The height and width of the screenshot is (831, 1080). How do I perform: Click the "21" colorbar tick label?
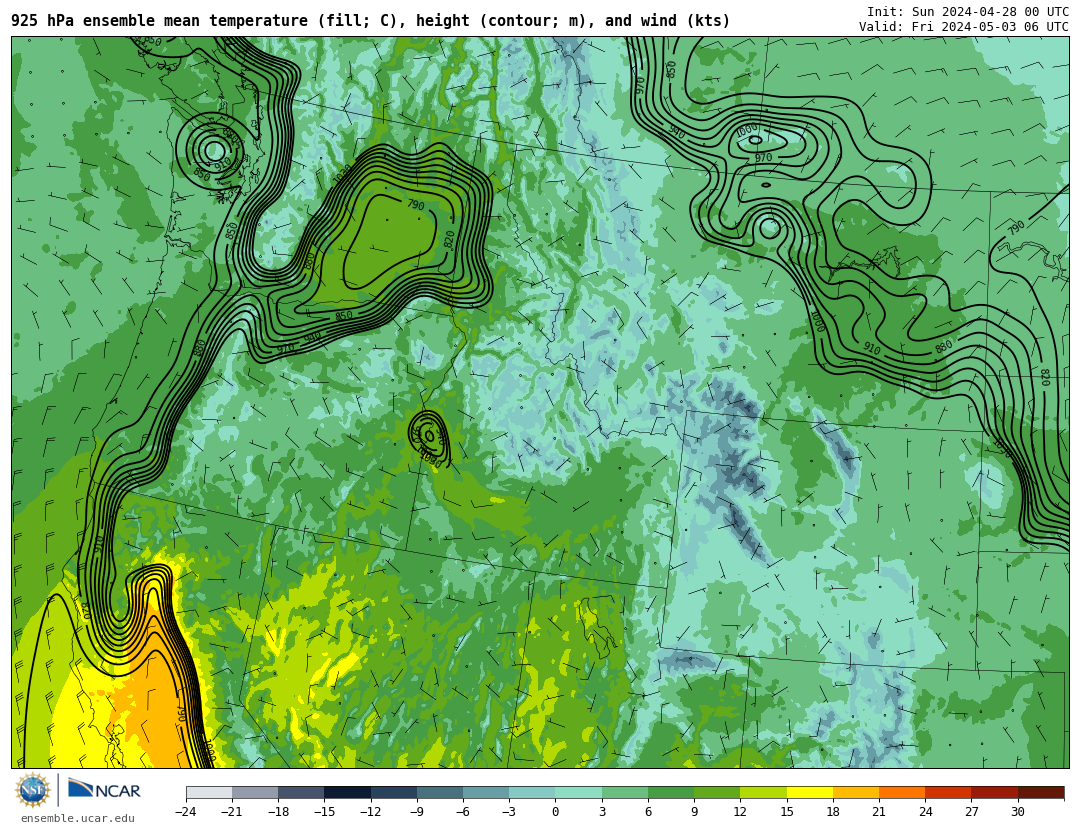point(879,812)
